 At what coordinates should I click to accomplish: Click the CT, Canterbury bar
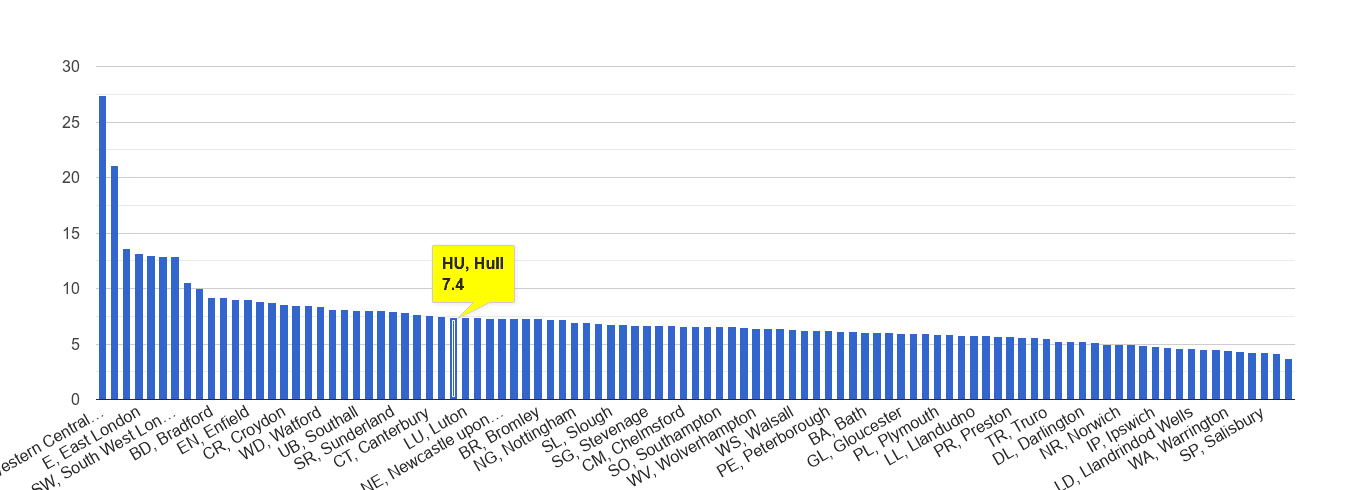pos(429,358)
